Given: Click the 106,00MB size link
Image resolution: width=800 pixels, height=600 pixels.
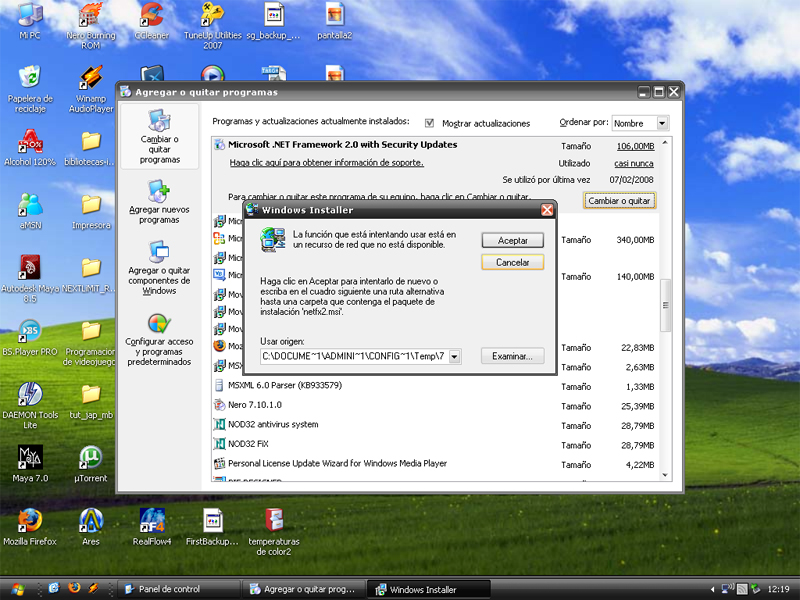Looking at the screenshot, I should coord(635,146).
